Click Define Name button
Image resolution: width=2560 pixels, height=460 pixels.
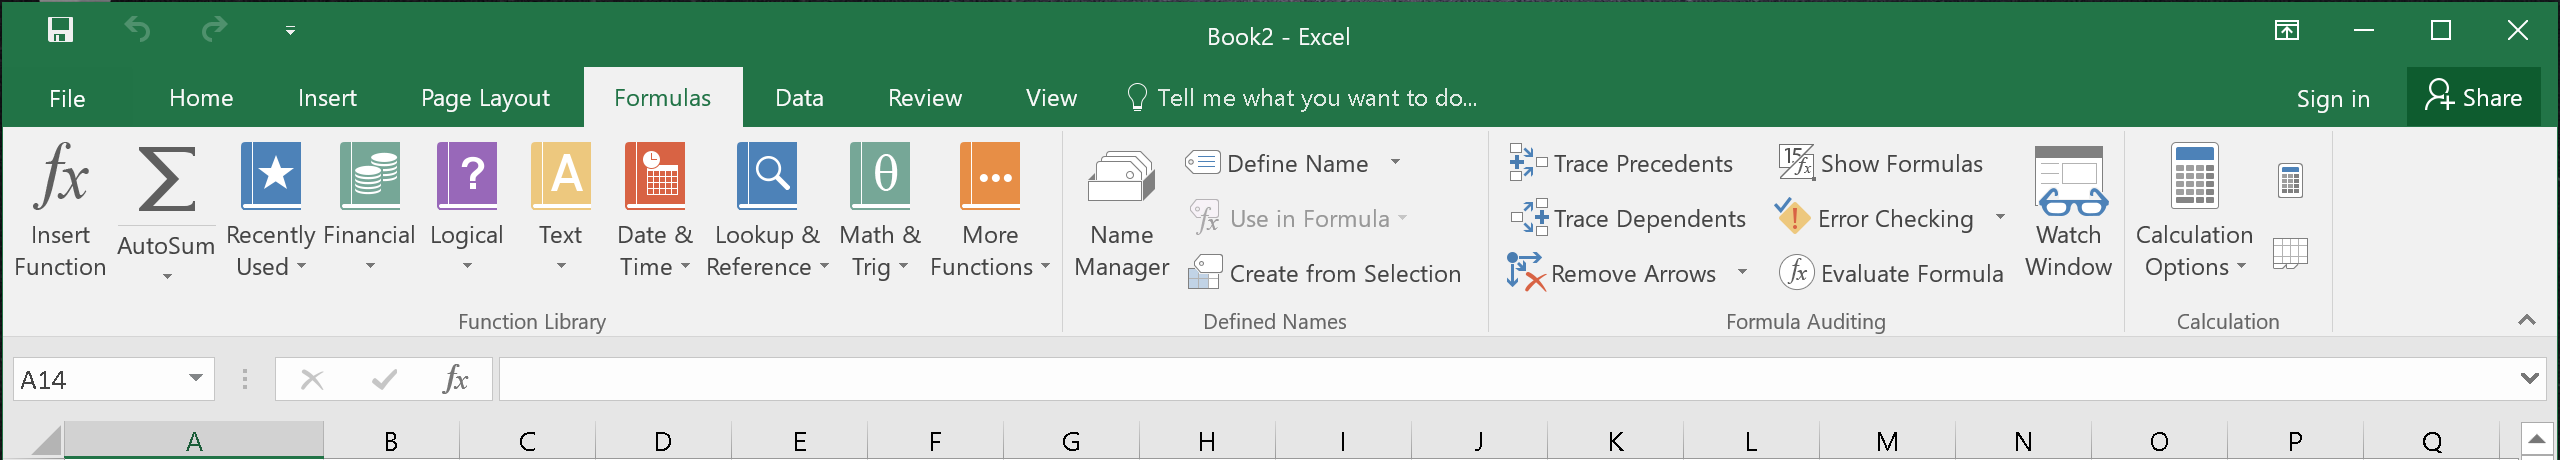(x=1277, y=163)
